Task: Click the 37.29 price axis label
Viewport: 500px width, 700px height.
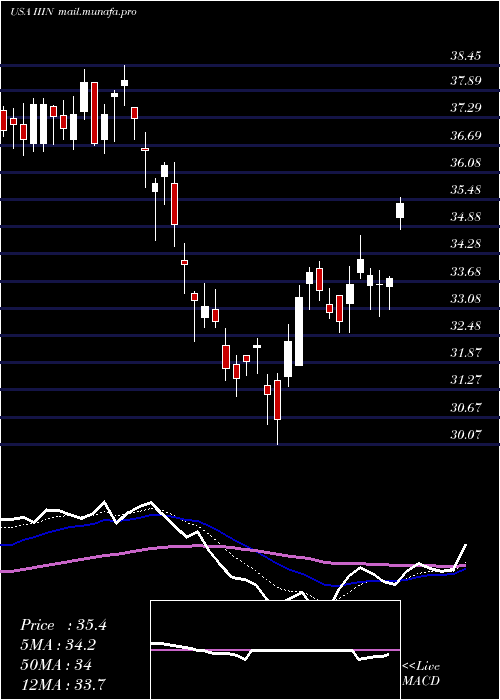Action: click(x=466, y=108)
